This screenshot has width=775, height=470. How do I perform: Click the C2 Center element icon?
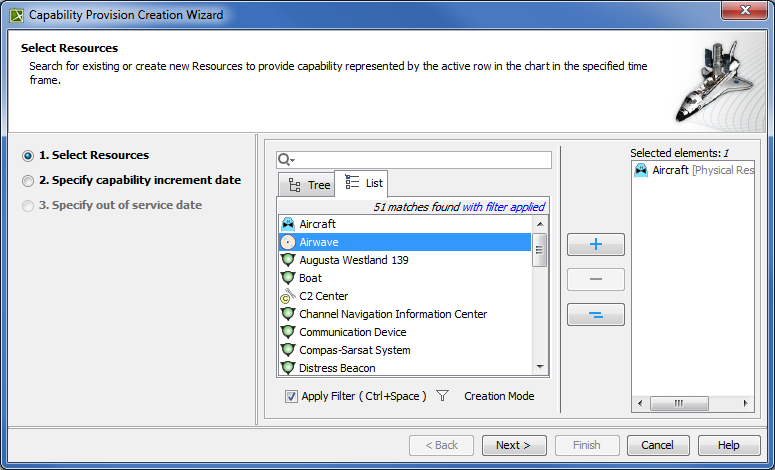pyautogui.click(x=288, y=296)
